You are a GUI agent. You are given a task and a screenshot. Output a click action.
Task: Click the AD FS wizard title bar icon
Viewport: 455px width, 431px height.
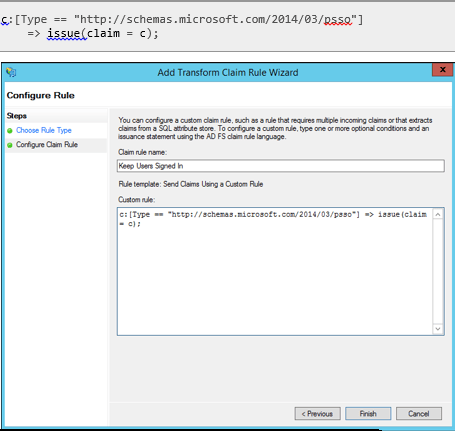click(x=11, y=72)
